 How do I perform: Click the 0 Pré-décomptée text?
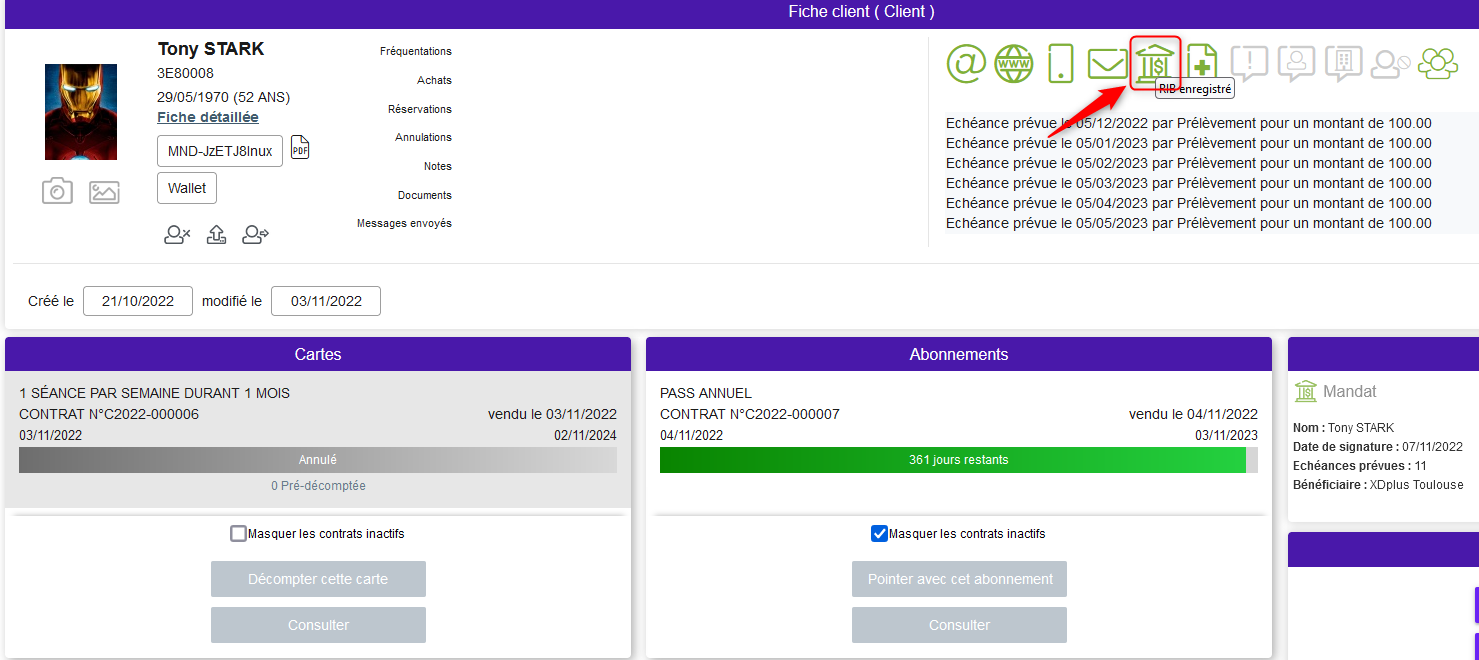(x=318, y=486)
